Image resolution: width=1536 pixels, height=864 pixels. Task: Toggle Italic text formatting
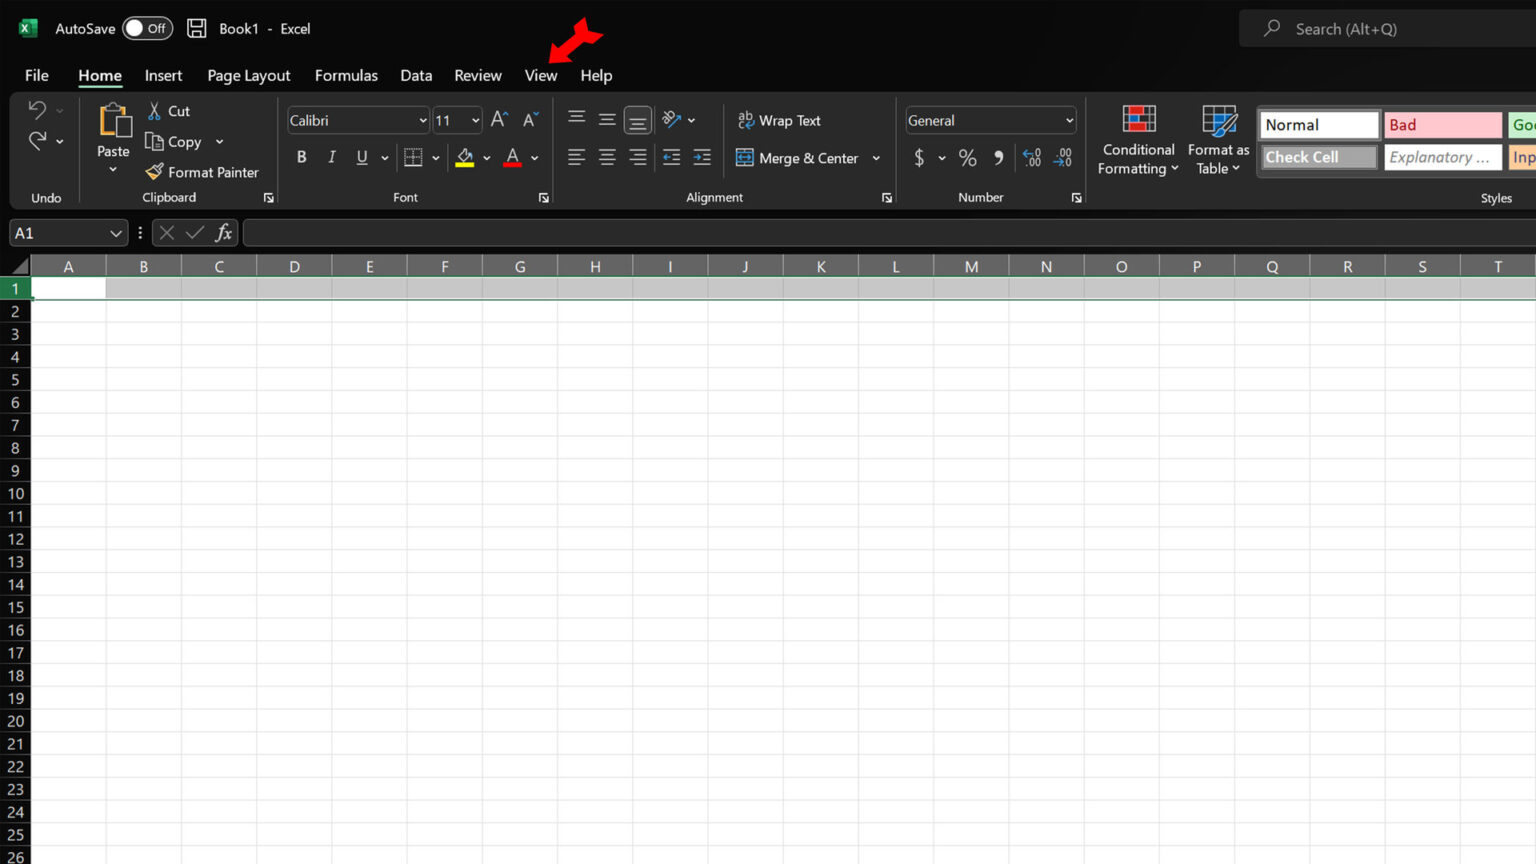click(x=332, y=157)
